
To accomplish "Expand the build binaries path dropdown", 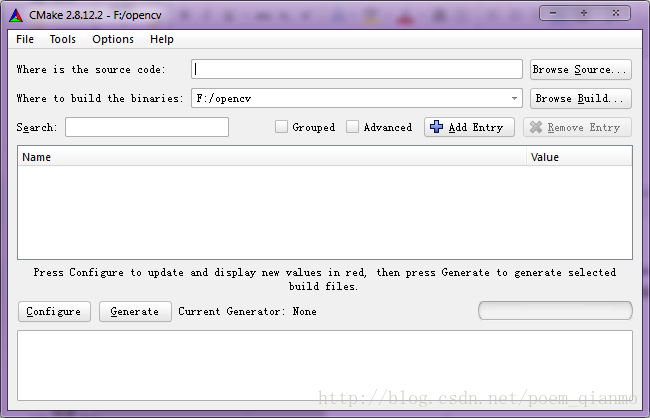I will click(x=514, y=98).
